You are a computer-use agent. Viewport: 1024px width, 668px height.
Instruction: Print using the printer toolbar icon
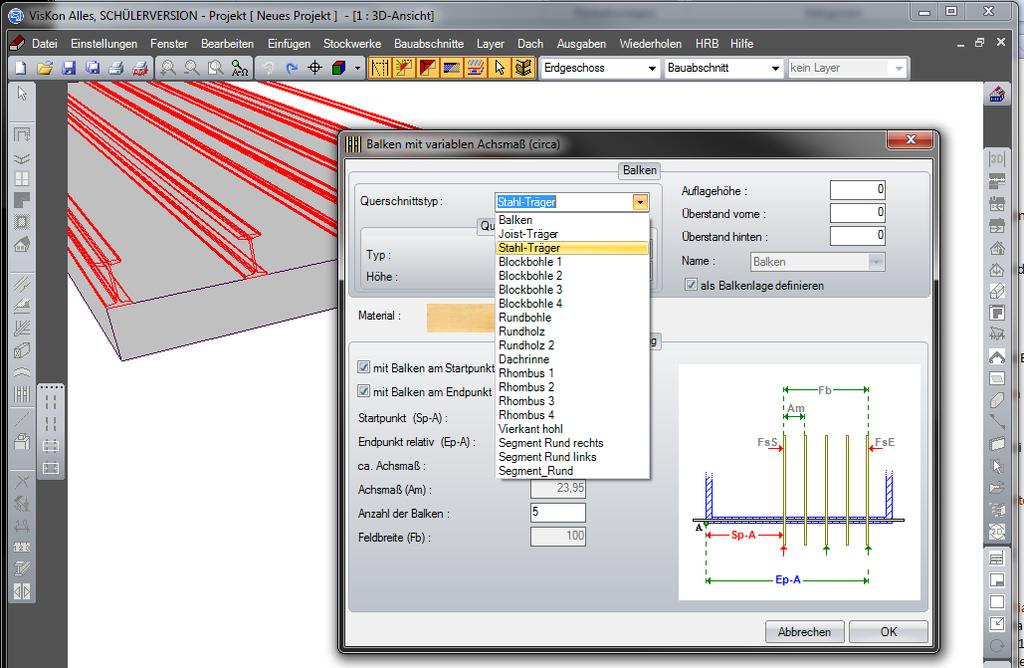(116, 68)
